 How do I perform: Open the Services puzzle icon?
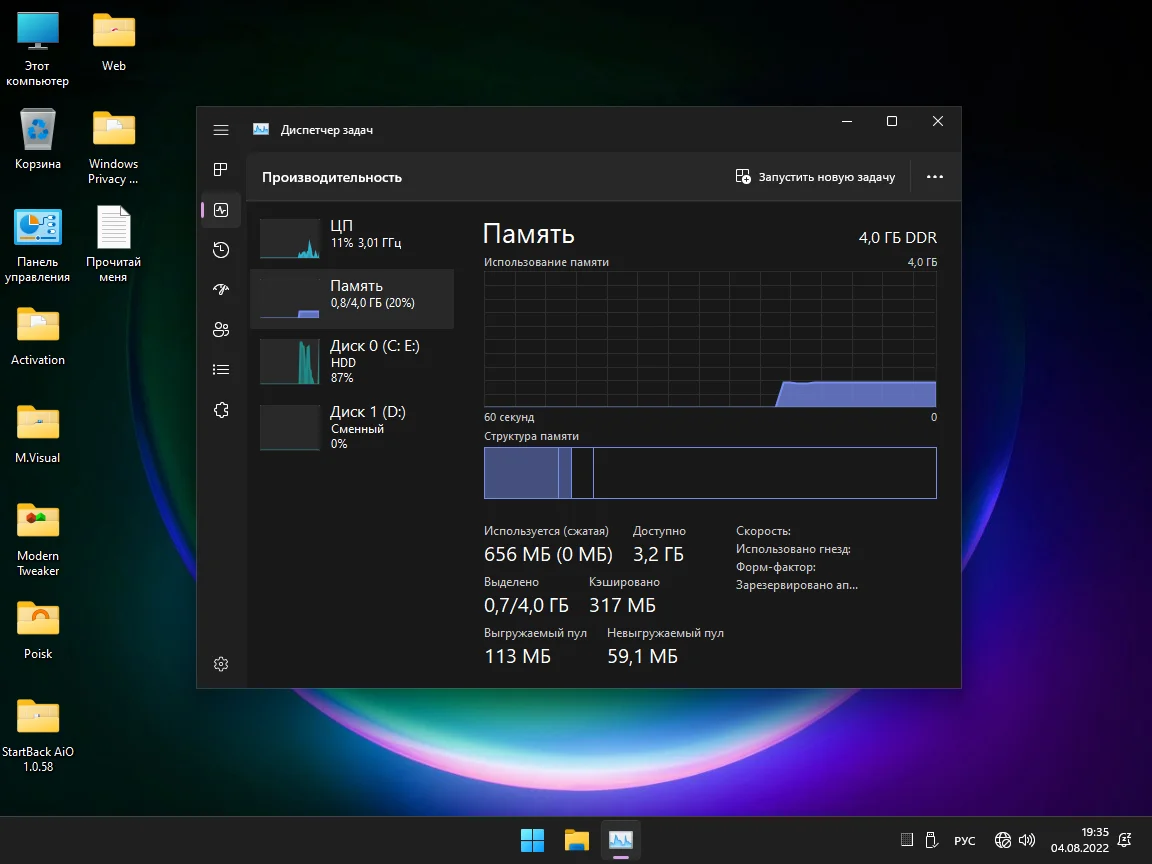coord(221,410)
